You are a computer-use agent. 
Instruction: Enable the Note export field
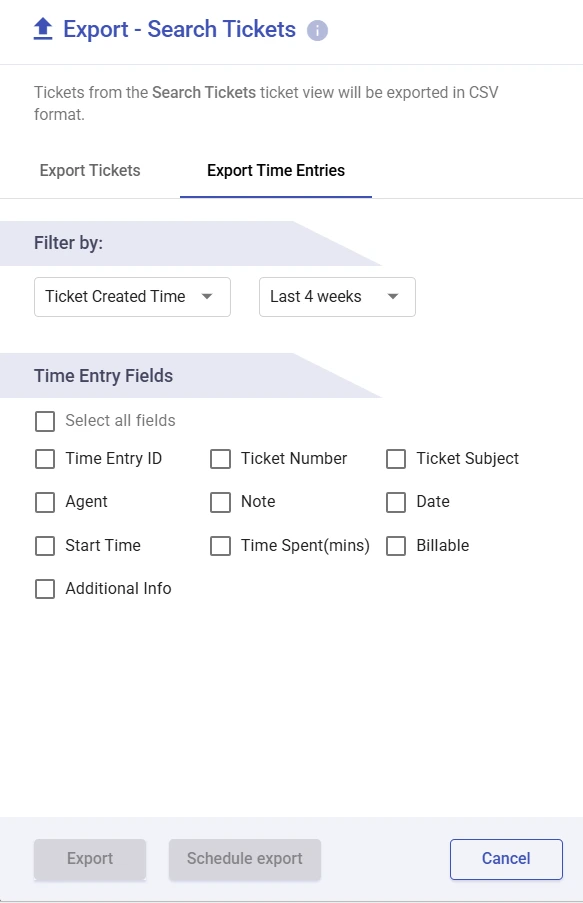click(x=220, y=502)
